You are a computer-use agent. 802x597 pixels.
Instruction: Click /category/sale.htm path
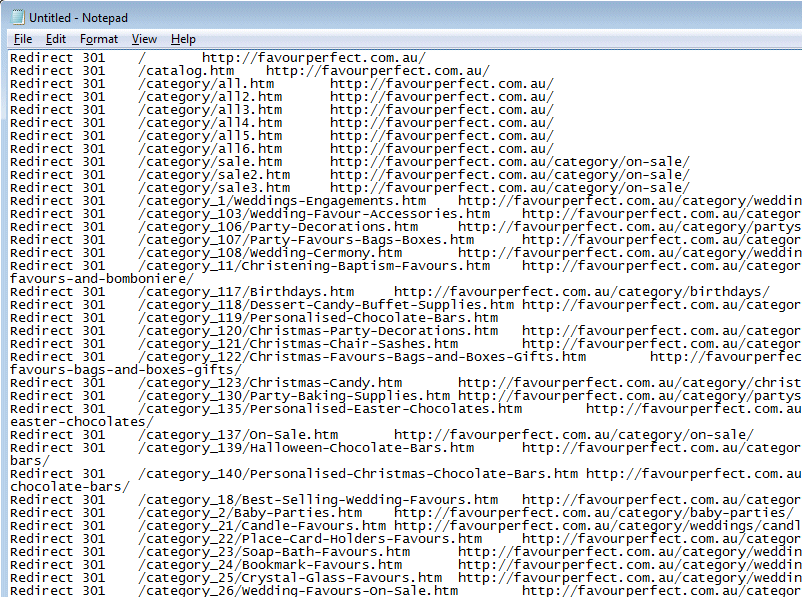210,162
